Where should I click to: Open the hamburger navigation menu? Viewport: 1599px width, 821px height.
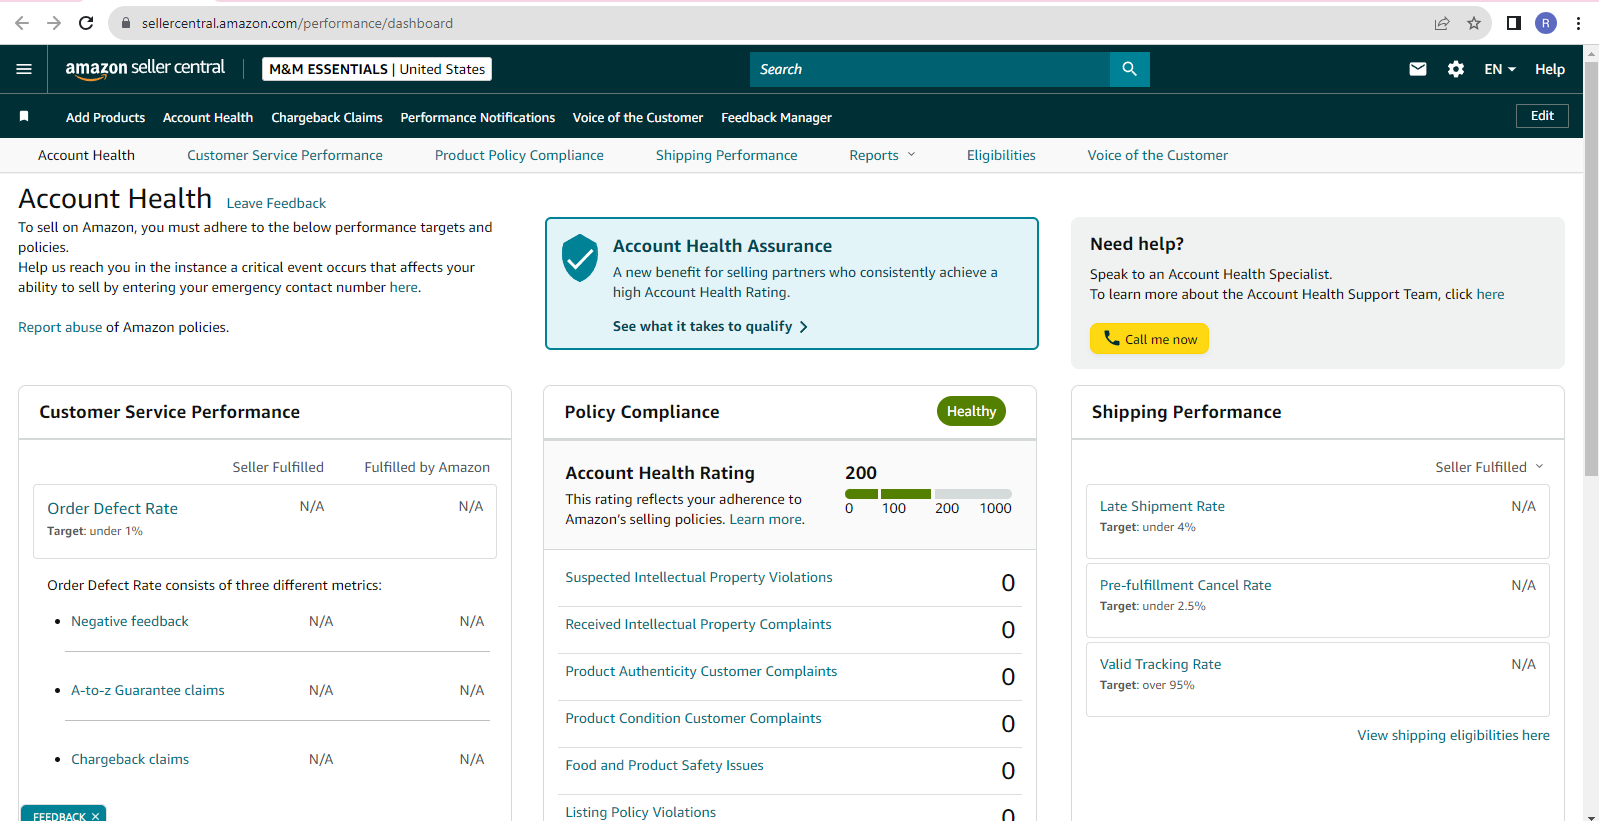click(24, 69)
